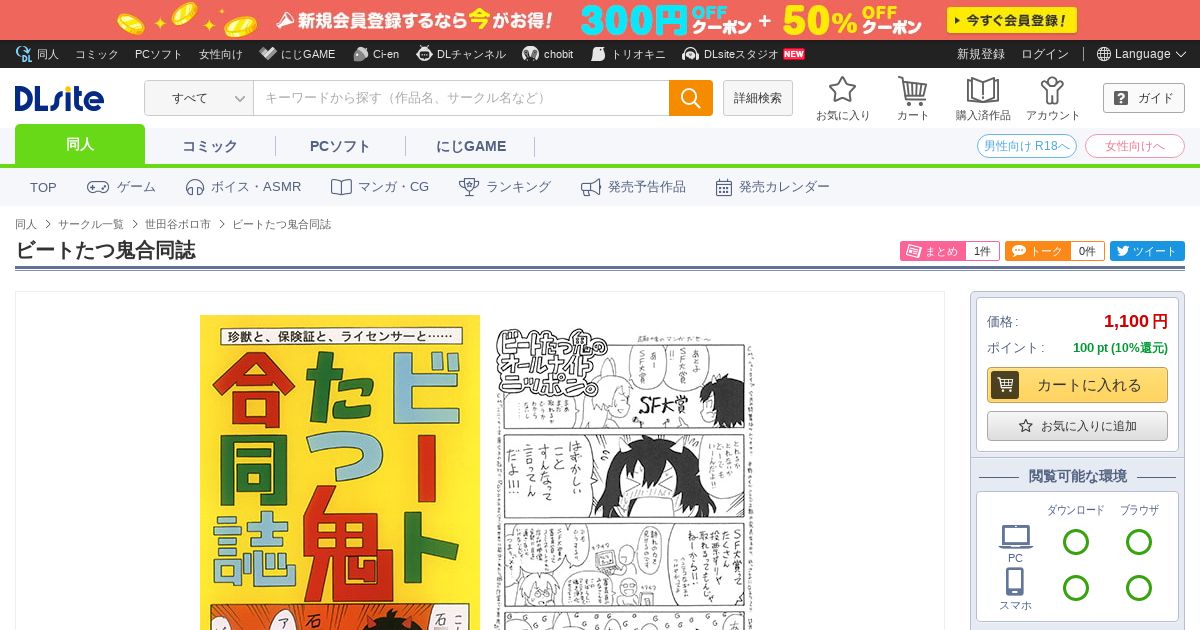The height and width of the screenshot is (630, 1200).
Task: Click the 世田谷ボロ市 breadcrumb link
Action: 178,224
